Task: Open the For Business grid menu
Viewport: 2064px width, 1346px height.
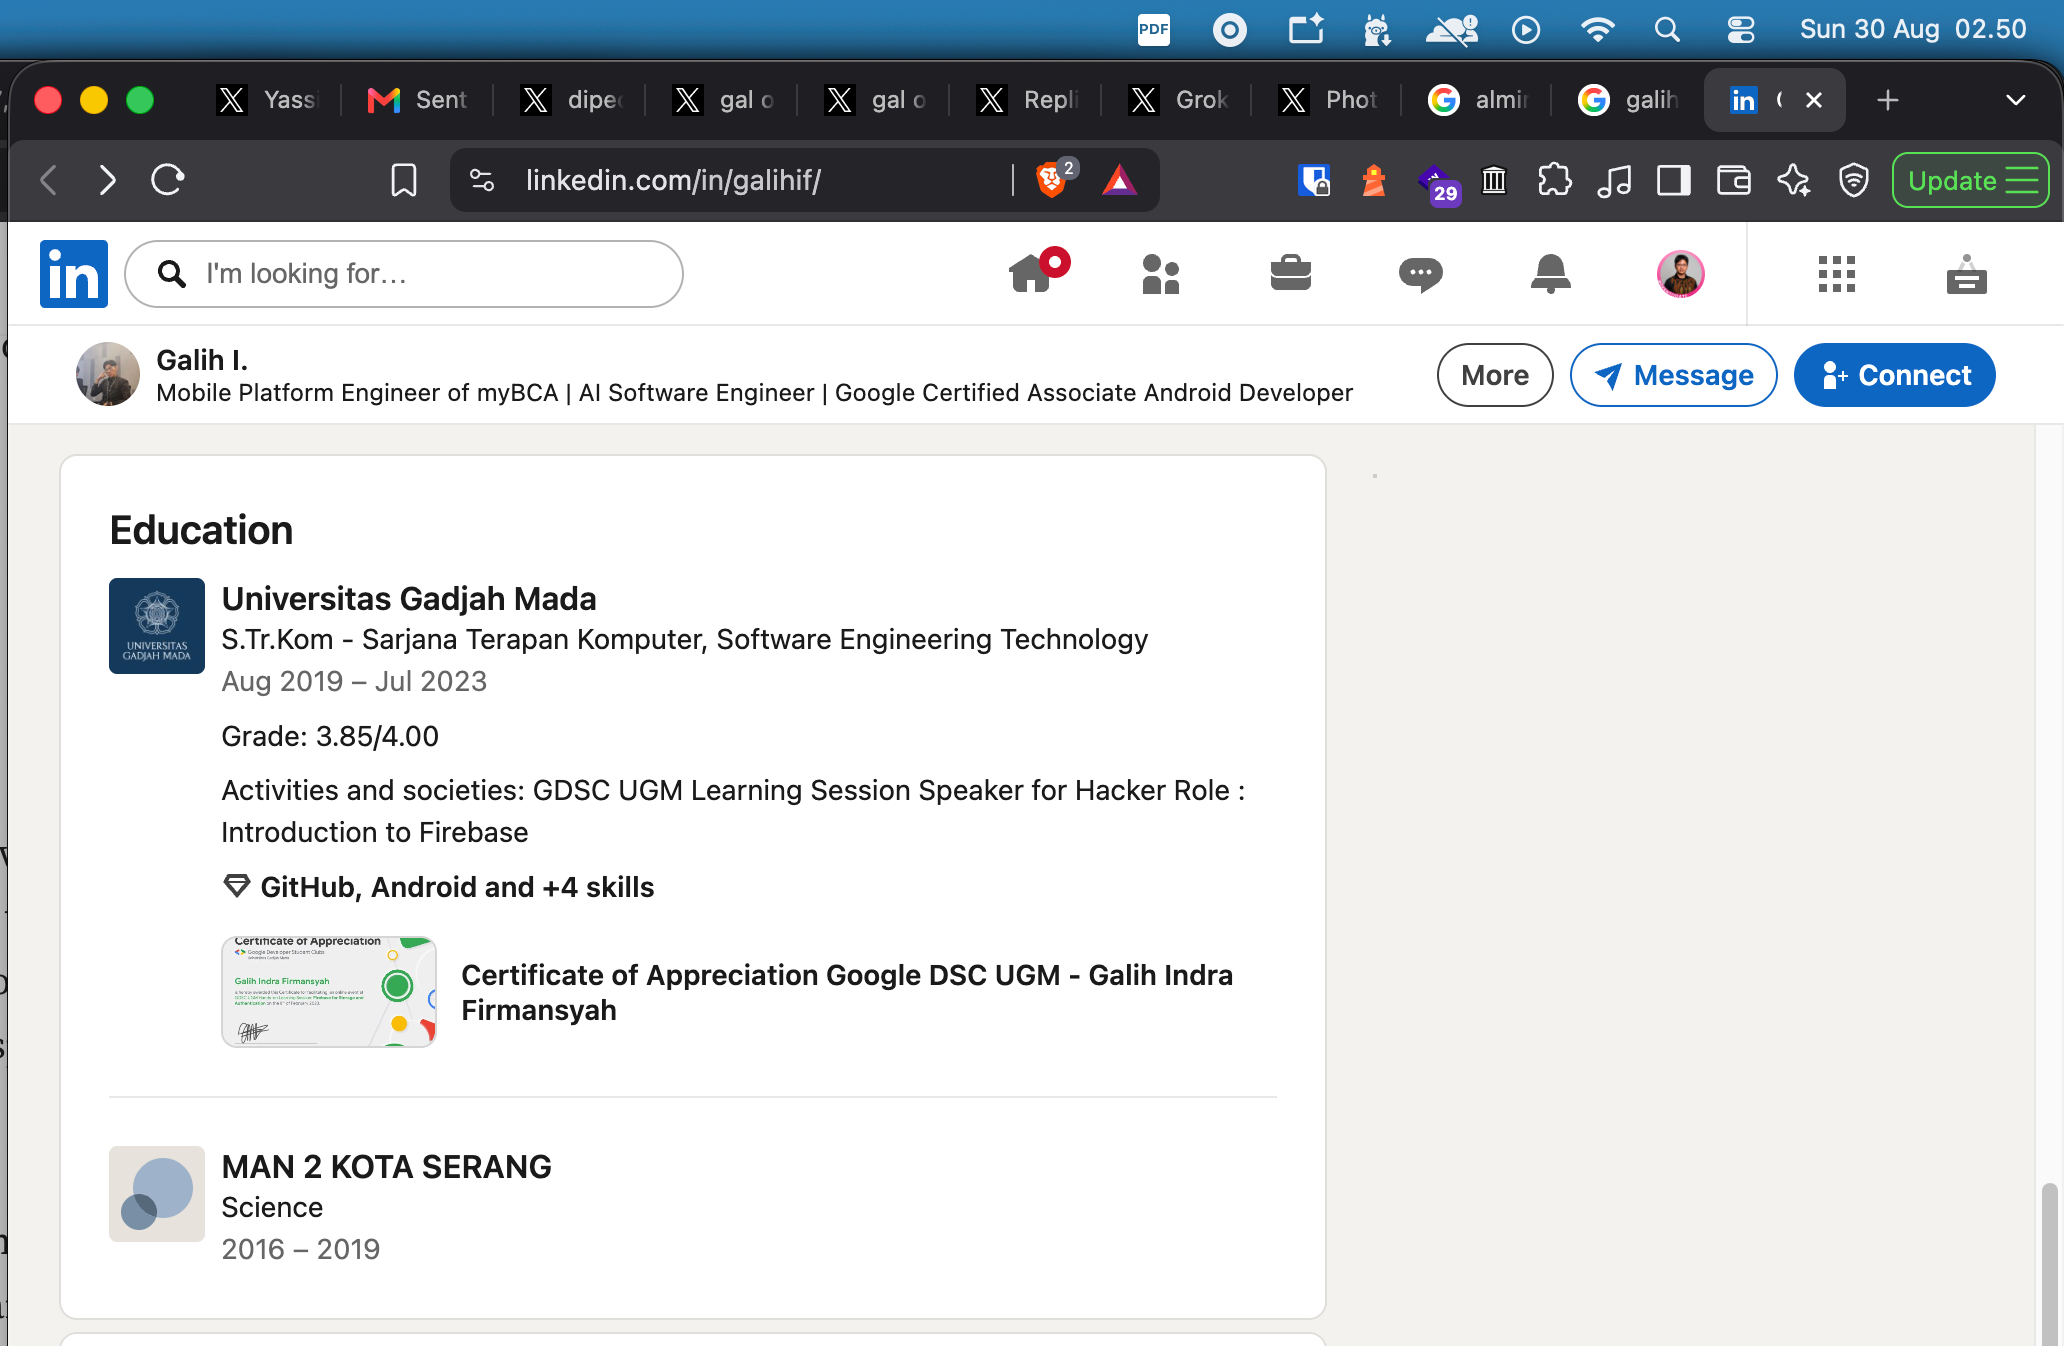Action: coord(1837,274)
